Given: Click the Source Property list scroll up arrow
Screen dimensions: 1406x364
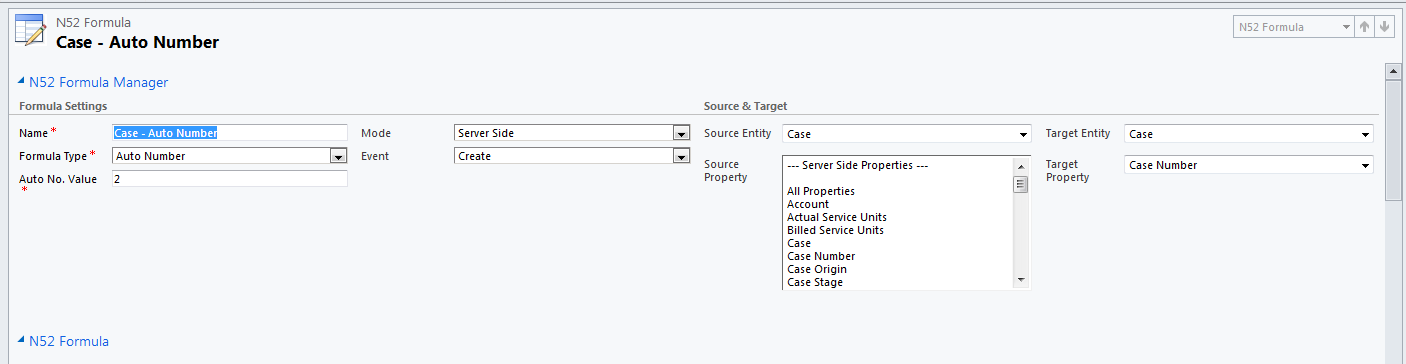Looking at the screenshot, I should click(x=1021, y=166).
